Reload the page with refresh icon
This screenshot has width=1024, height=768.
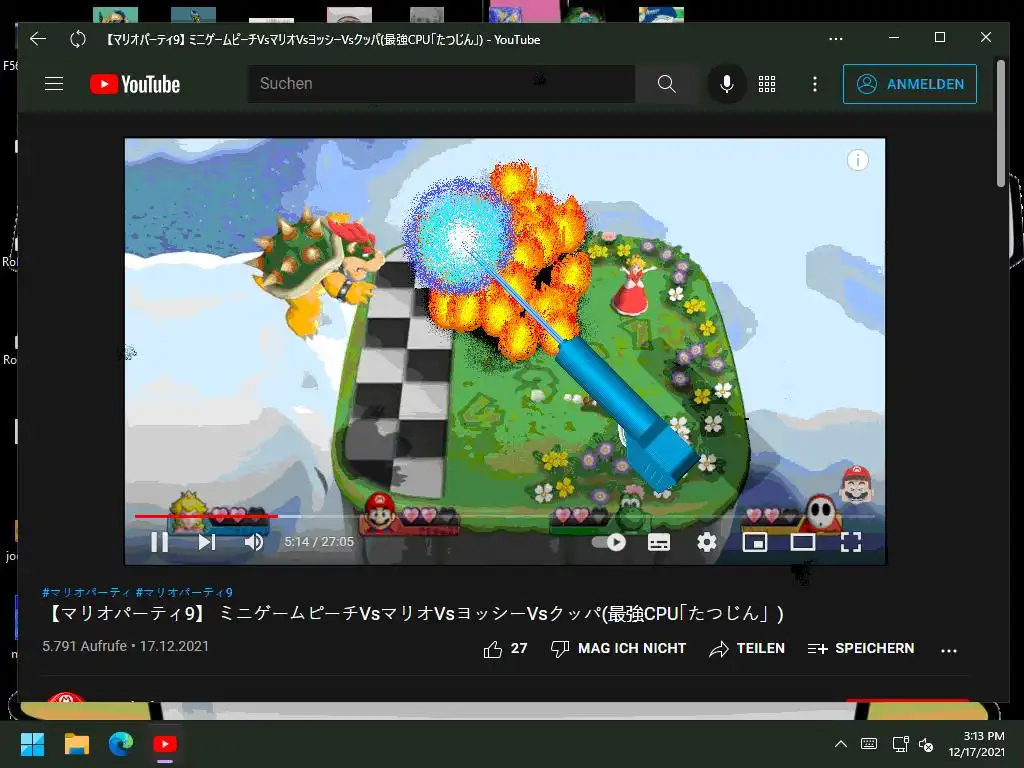tap(78, 39)
